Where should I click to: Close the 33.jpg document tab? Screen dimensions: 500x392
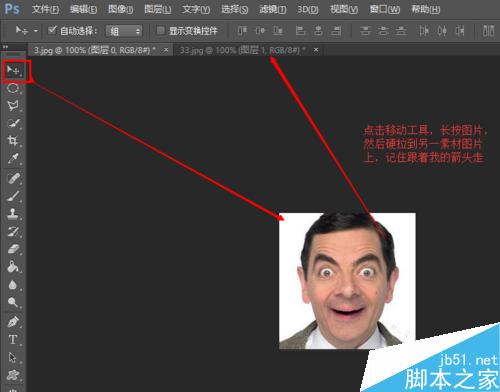point(316,50)
